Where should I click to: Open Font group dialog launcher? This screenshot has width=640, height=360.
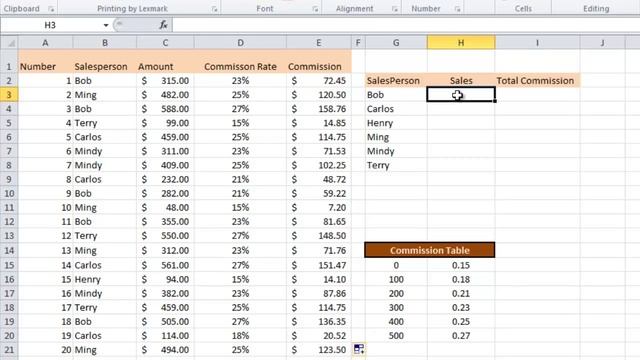click(x=315, y=9)
